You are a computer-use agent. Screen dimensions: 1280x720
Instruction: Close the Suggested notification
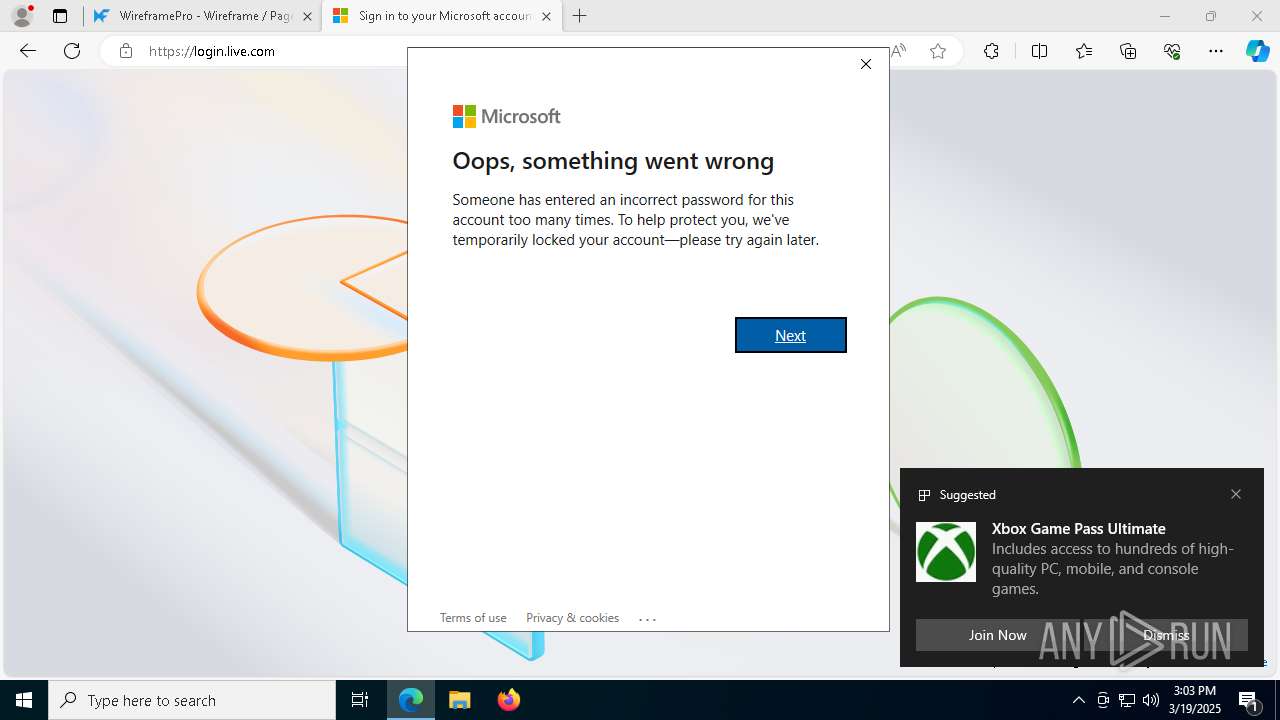(x=1236, y=494)
